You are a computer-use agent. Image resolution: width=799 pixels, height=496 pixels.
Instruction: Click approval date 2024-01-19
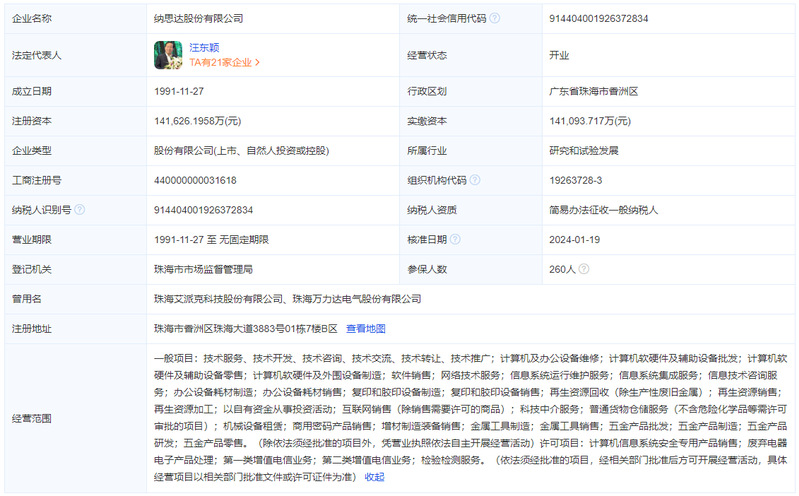tap(574, 239)
